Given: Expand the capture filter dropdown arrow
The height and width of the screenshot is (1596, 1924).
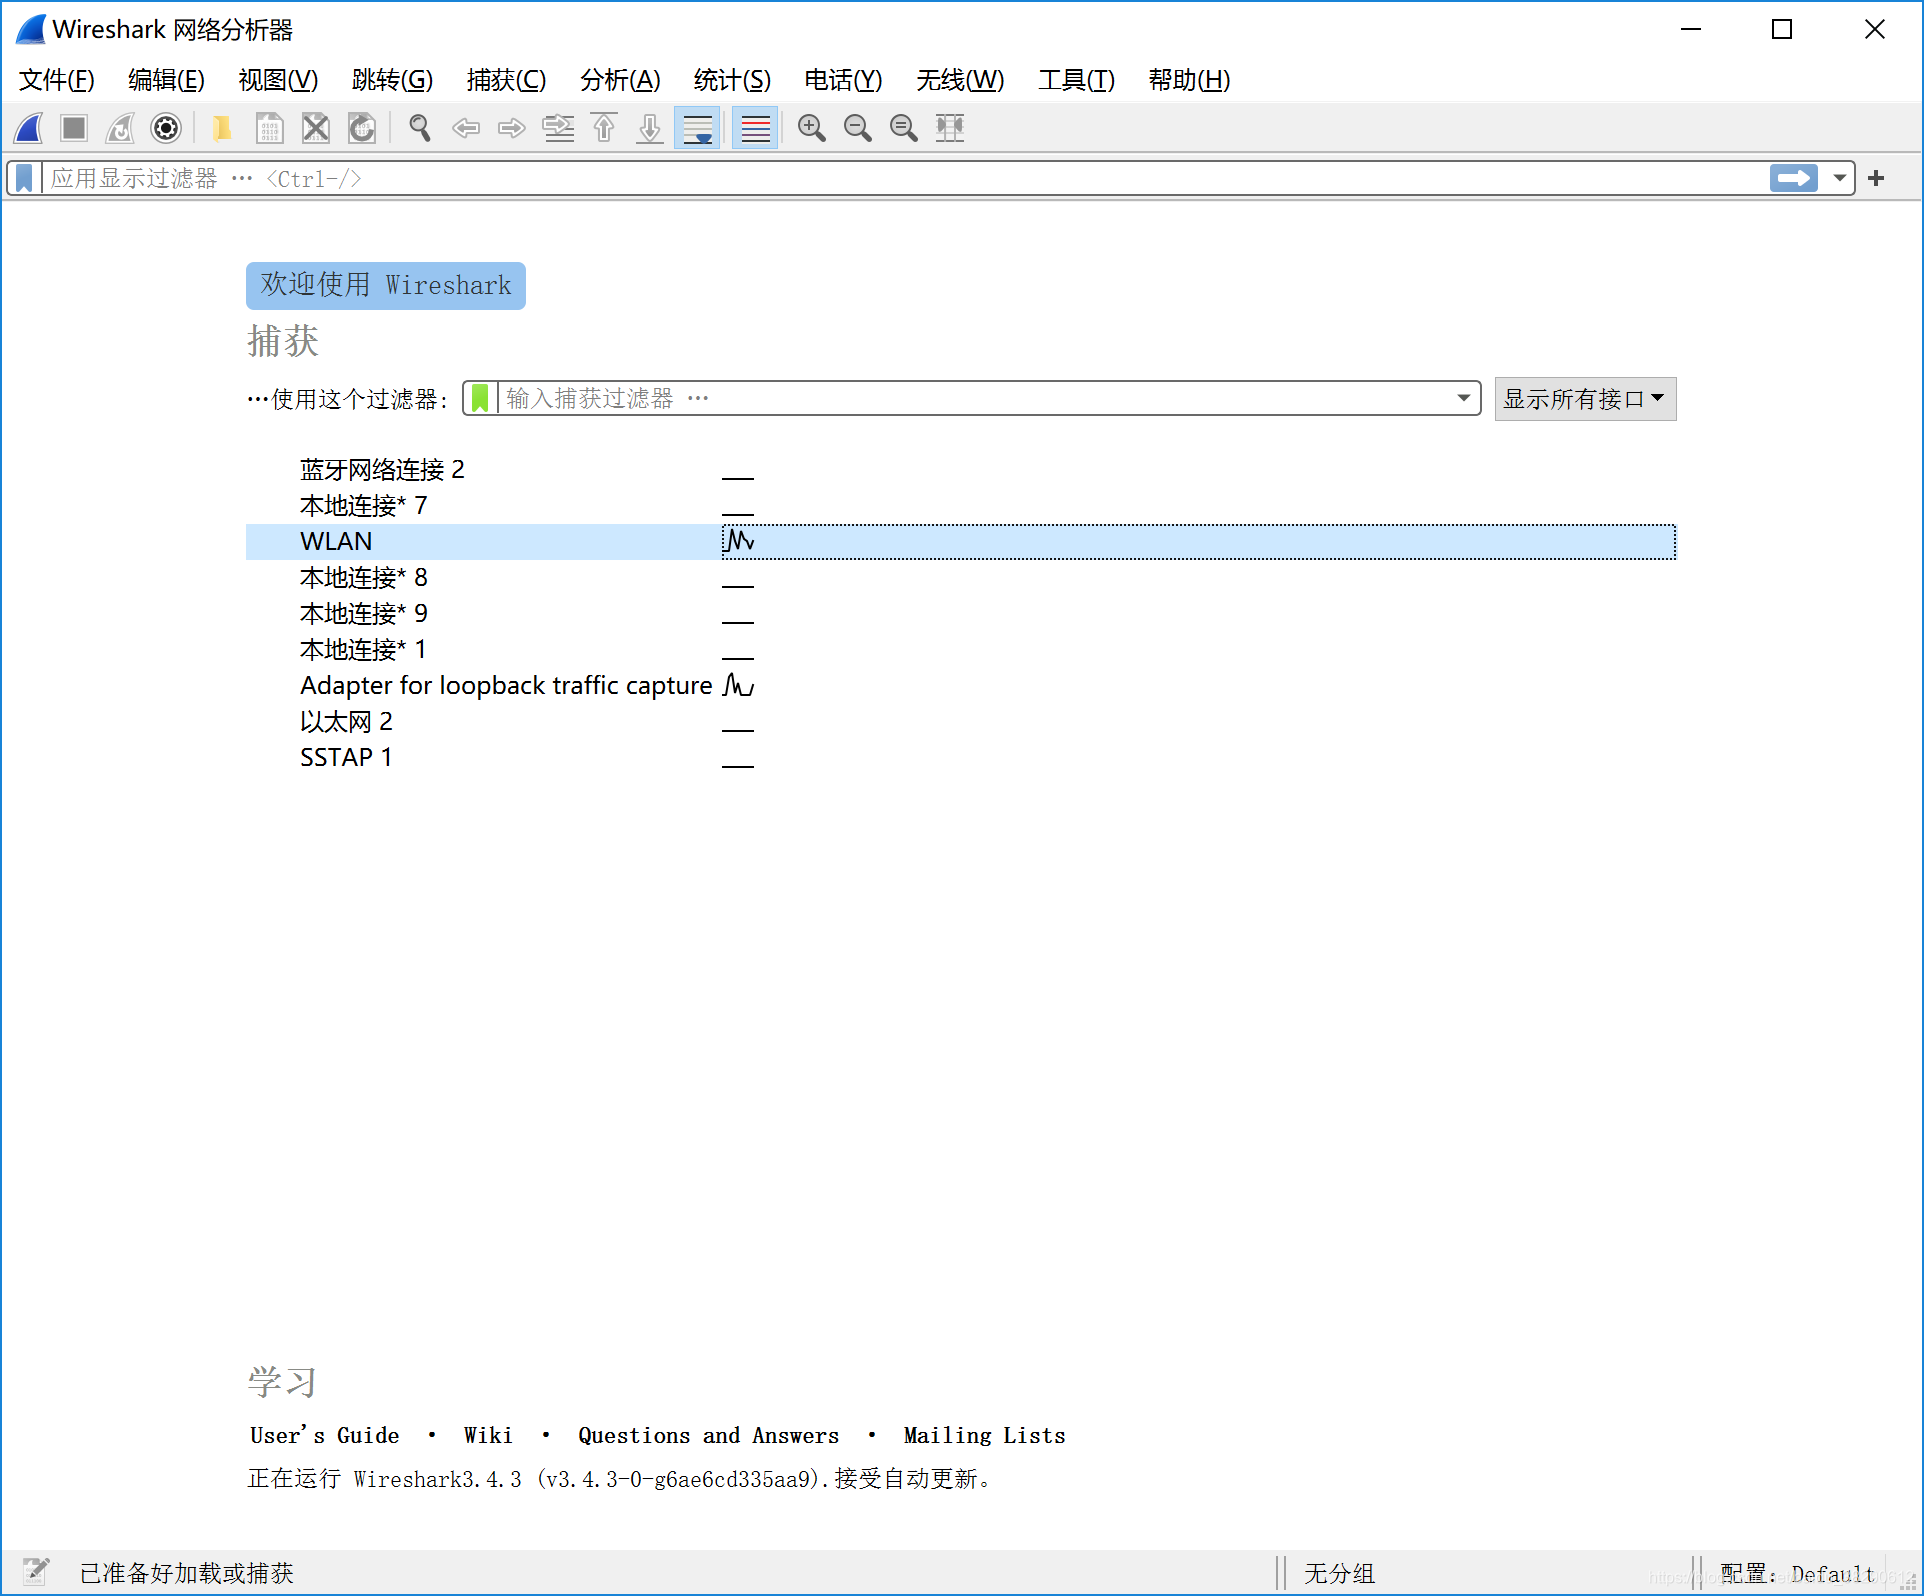Looking at the screenshot, I should point(1463,398).
